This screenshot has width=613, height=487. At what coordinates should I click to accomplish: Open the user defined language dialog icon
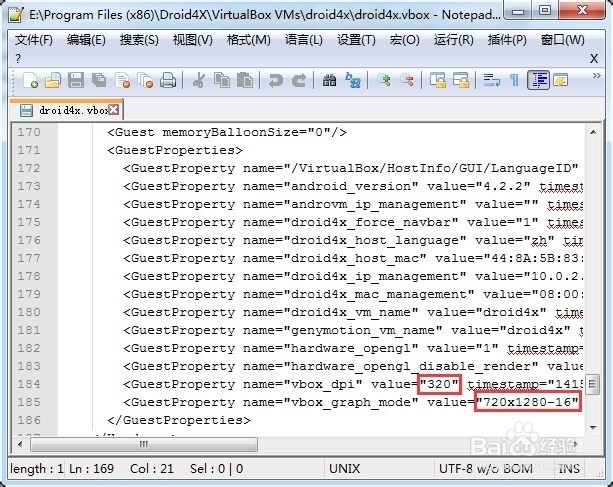pyautogui.click(x=561, y=81)
